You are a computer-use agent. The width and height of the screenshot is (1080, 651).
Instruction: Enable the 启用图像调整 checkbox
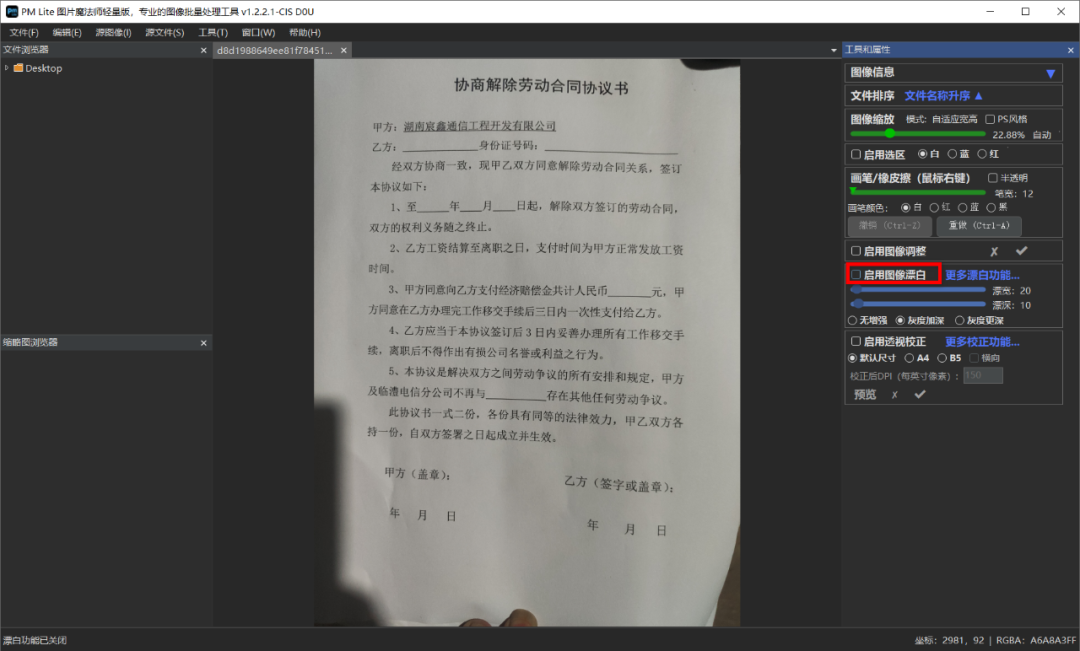pos(855,251)
